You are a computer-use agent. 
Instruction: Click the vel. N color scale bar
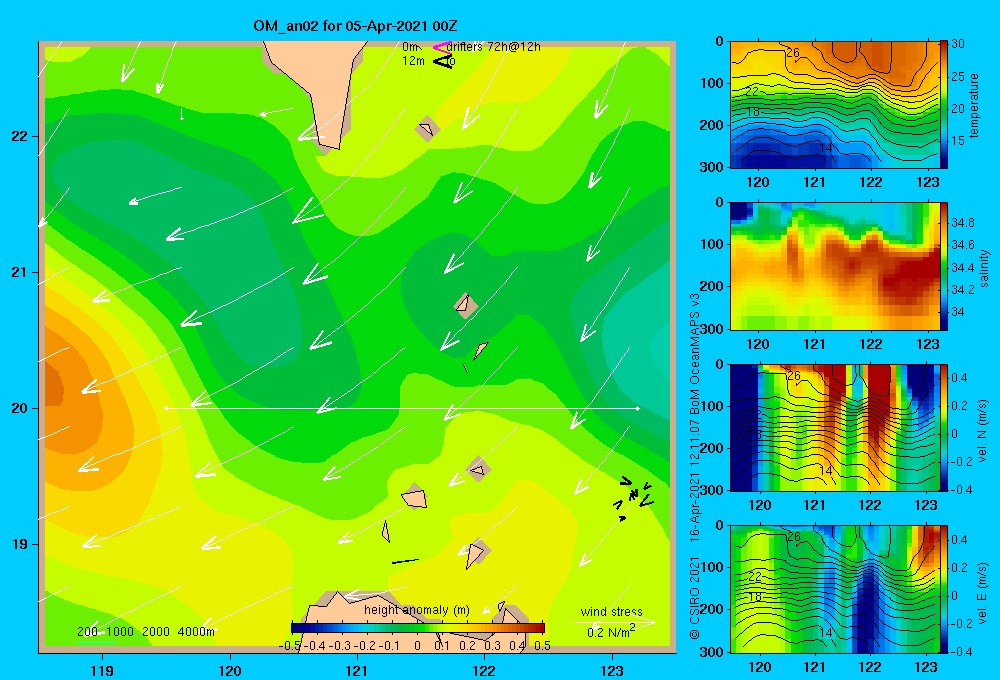point(943,427)
